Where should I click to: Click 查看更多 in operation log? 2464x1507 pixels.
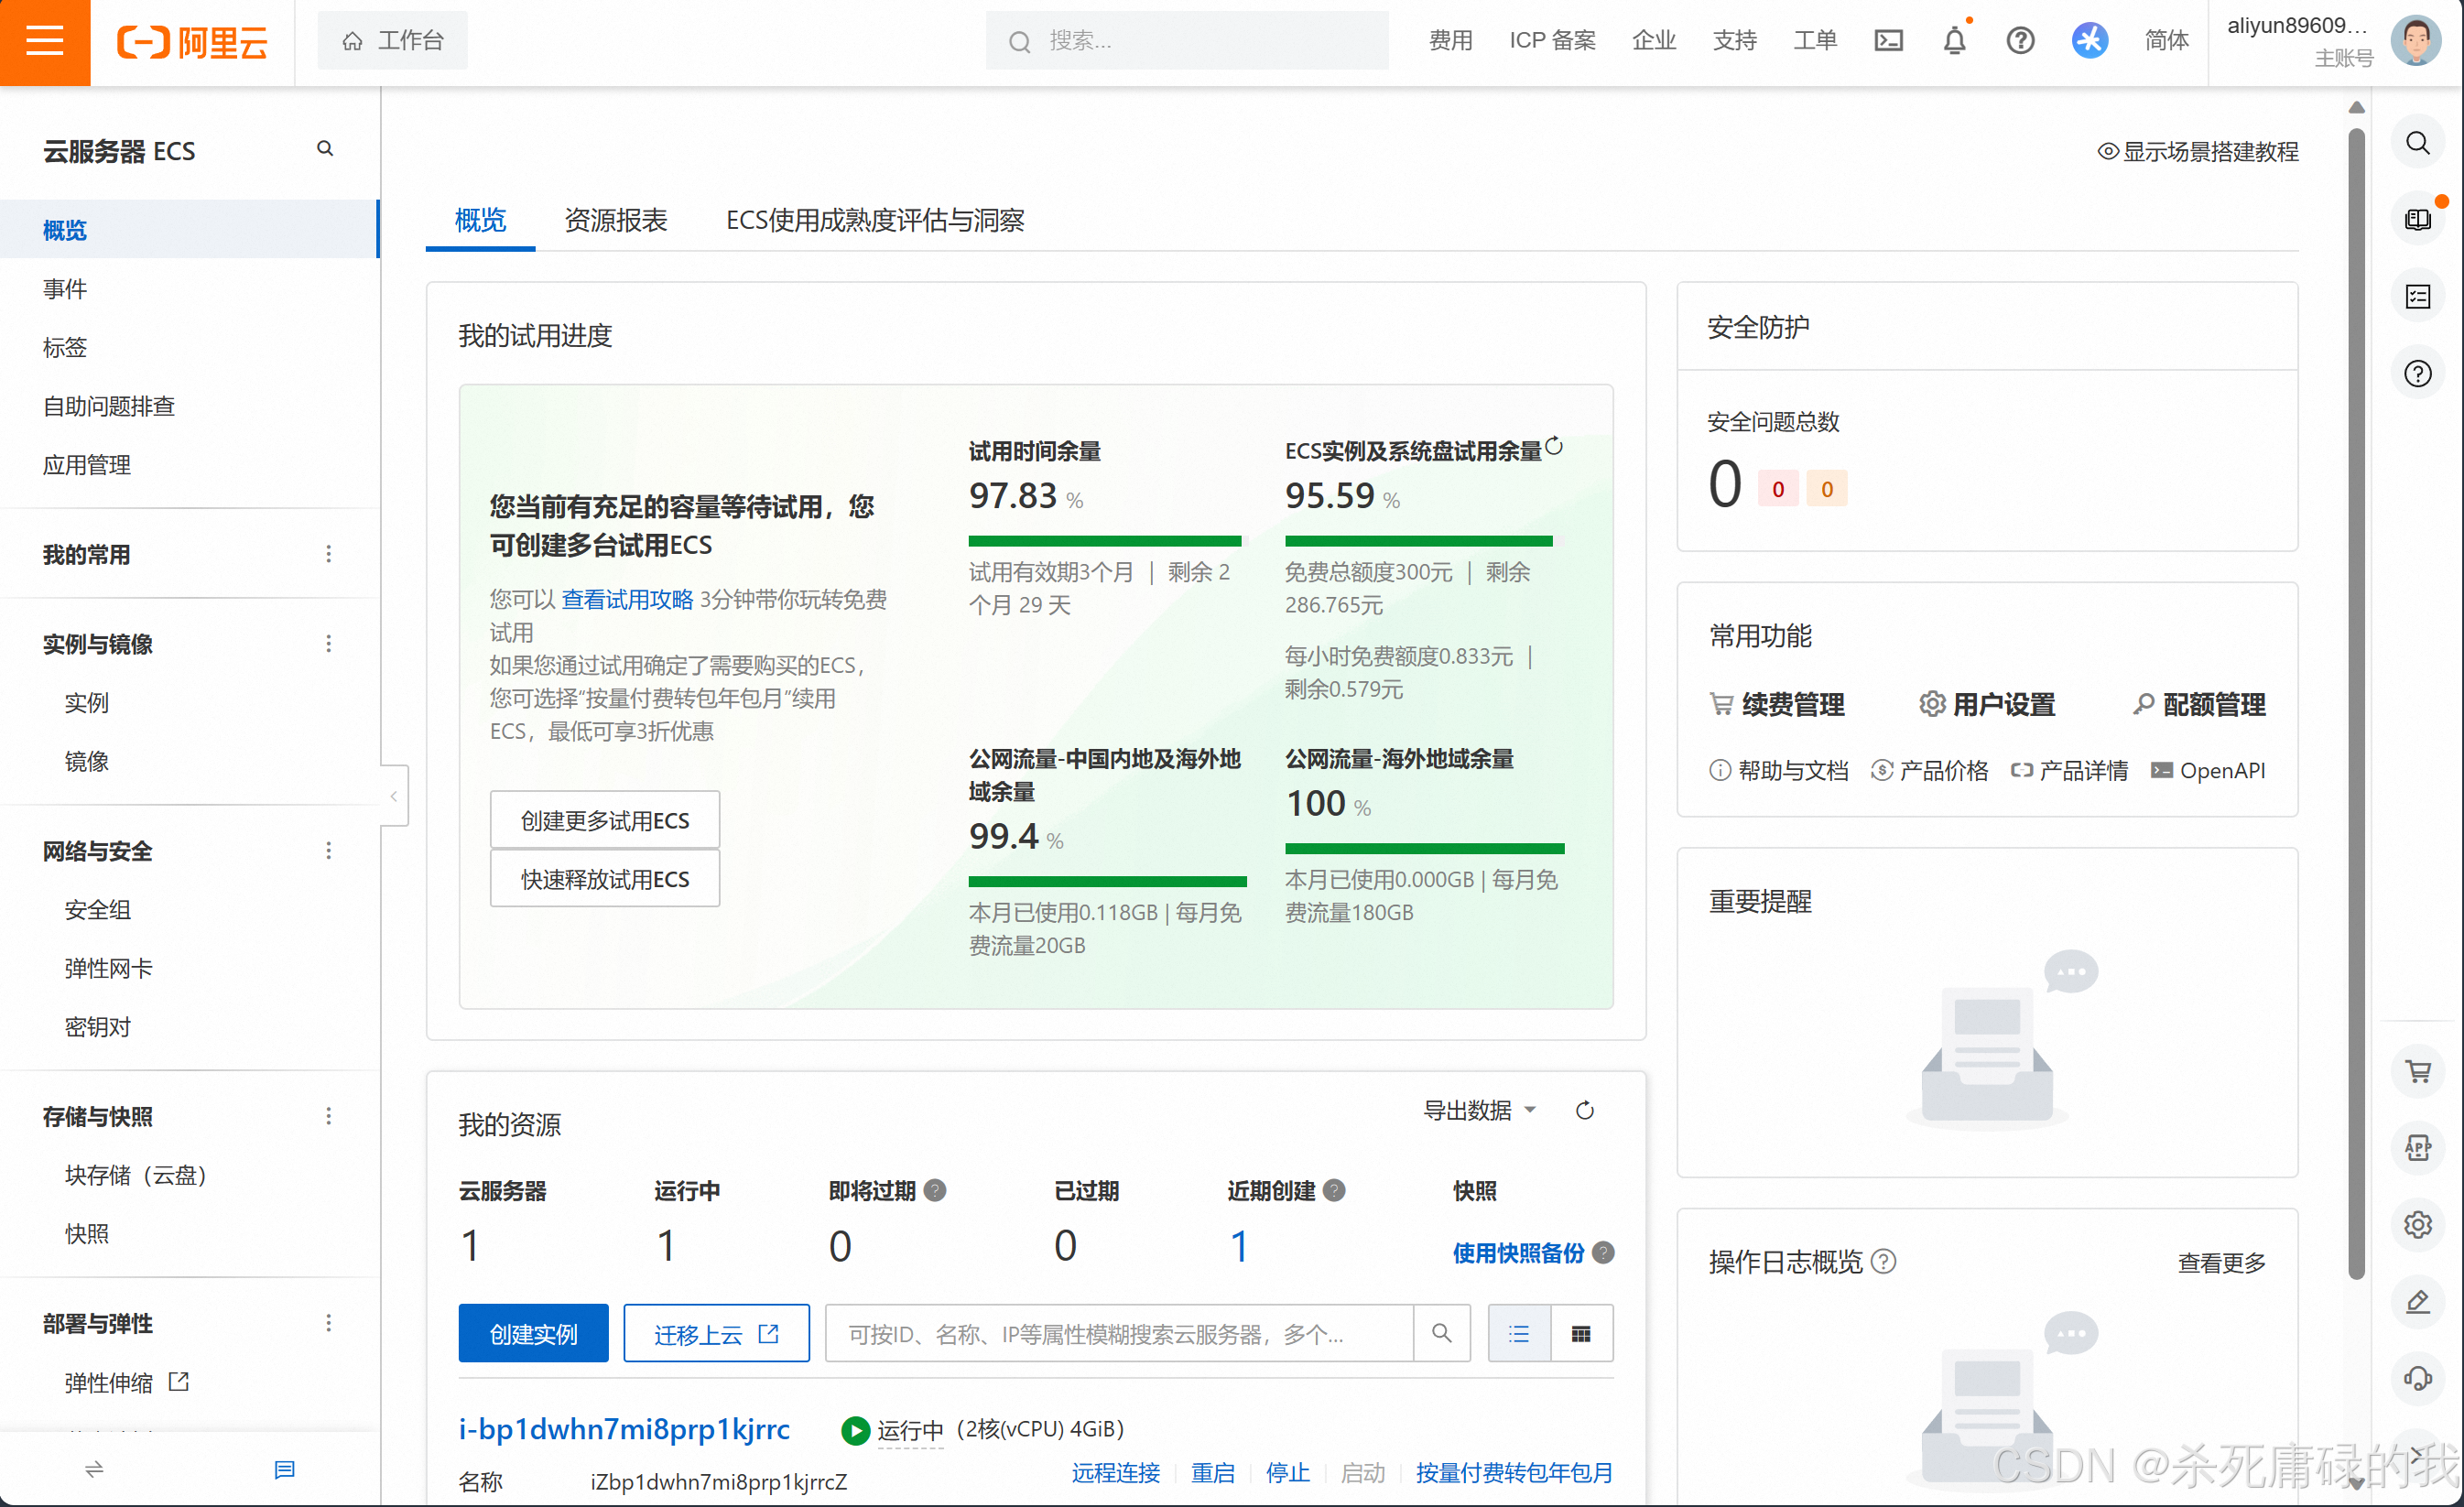point(2221,1263)
